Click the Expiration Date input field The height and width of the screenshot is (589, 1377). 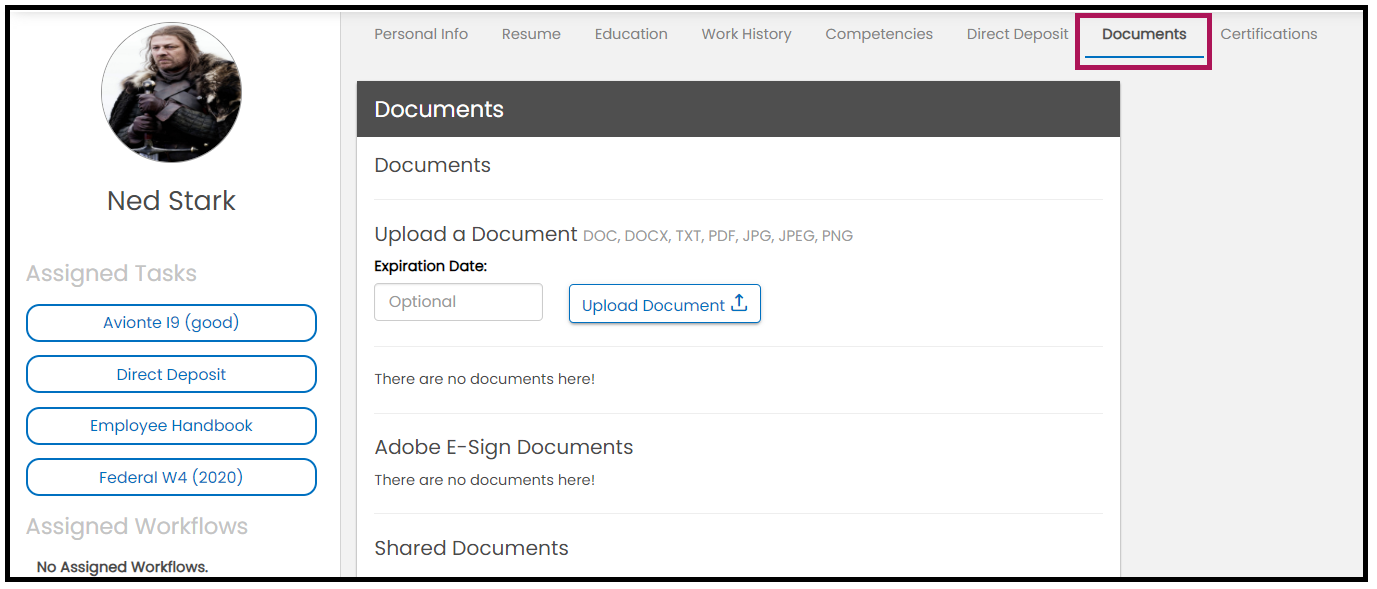(458, 302)
